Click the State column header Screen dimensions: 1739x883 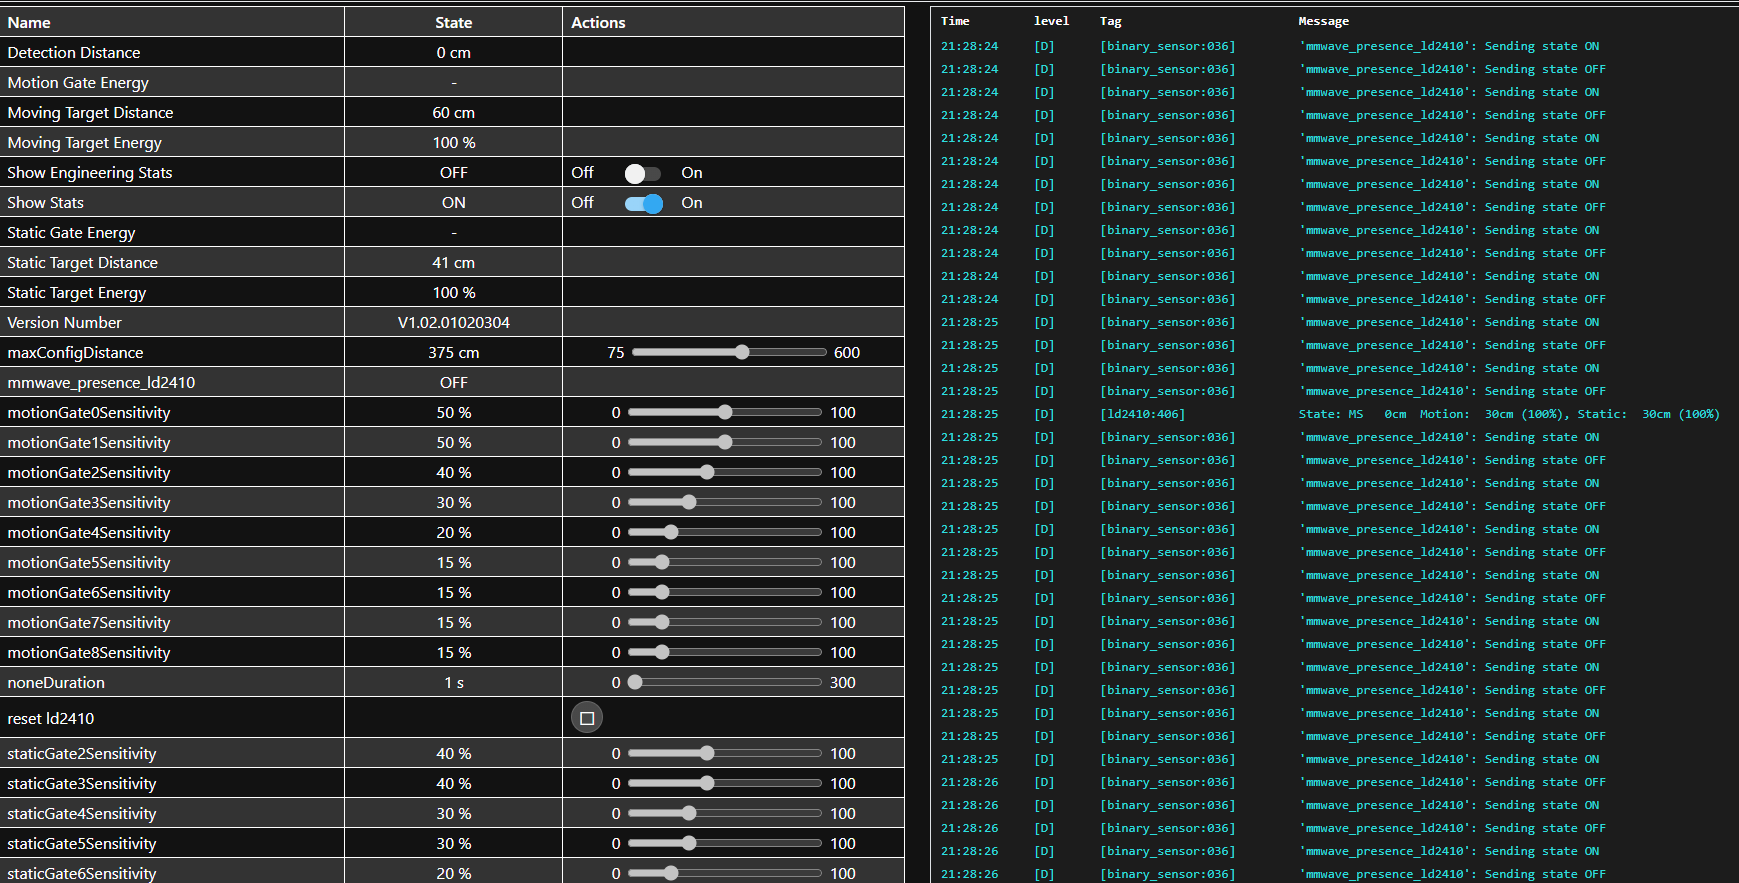point(454,22)
